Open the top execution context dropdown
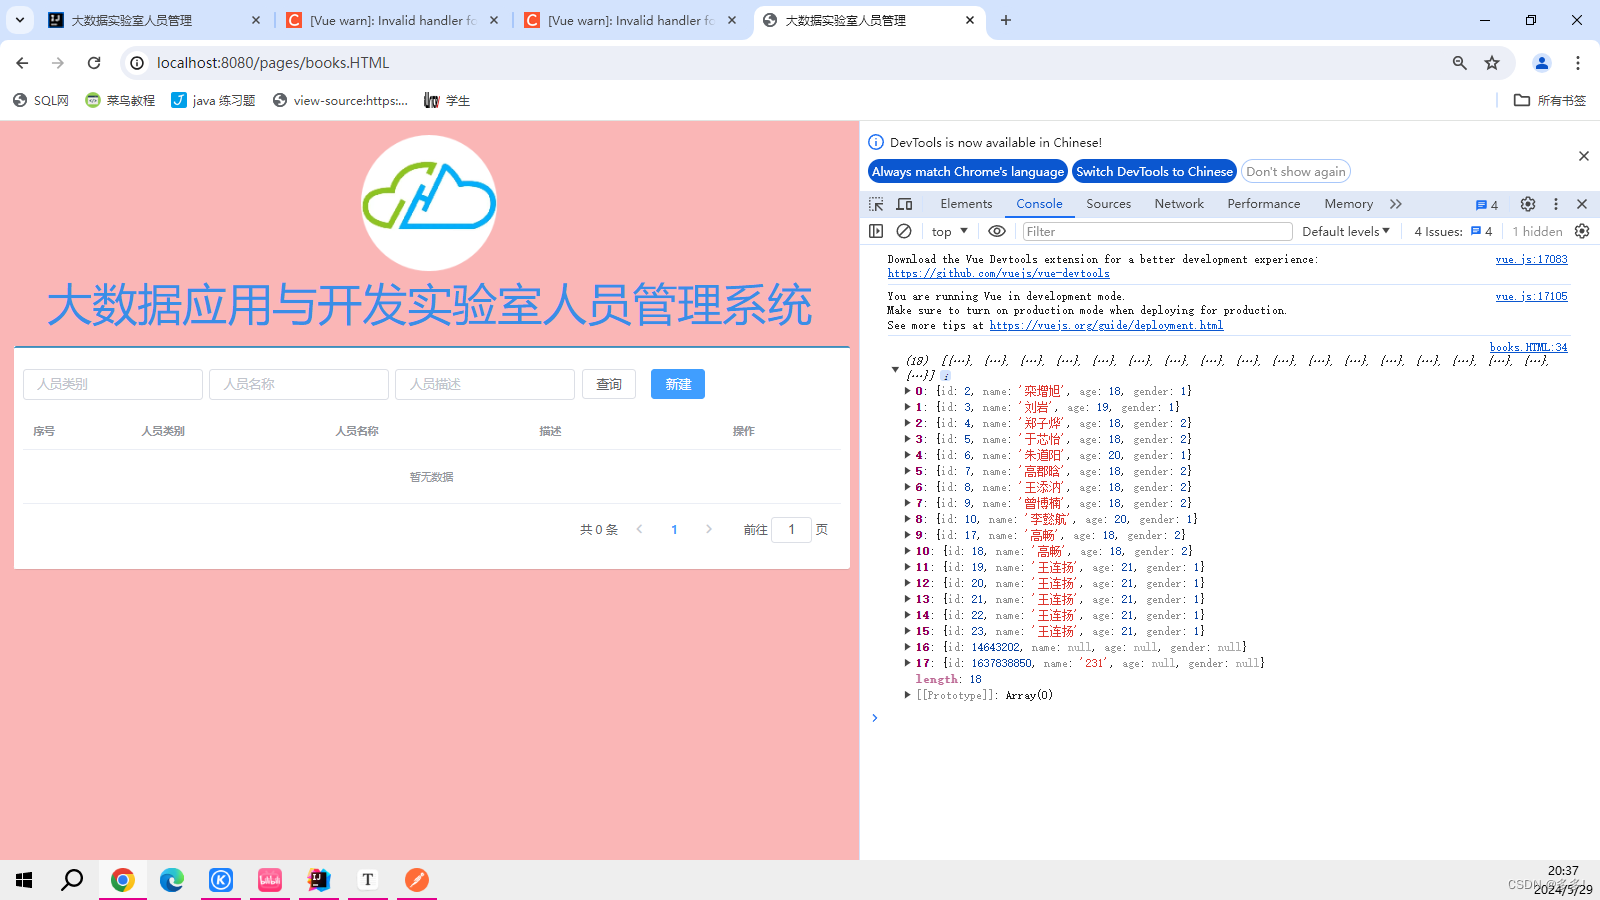 pyautogui.click(x=949, y=231)
